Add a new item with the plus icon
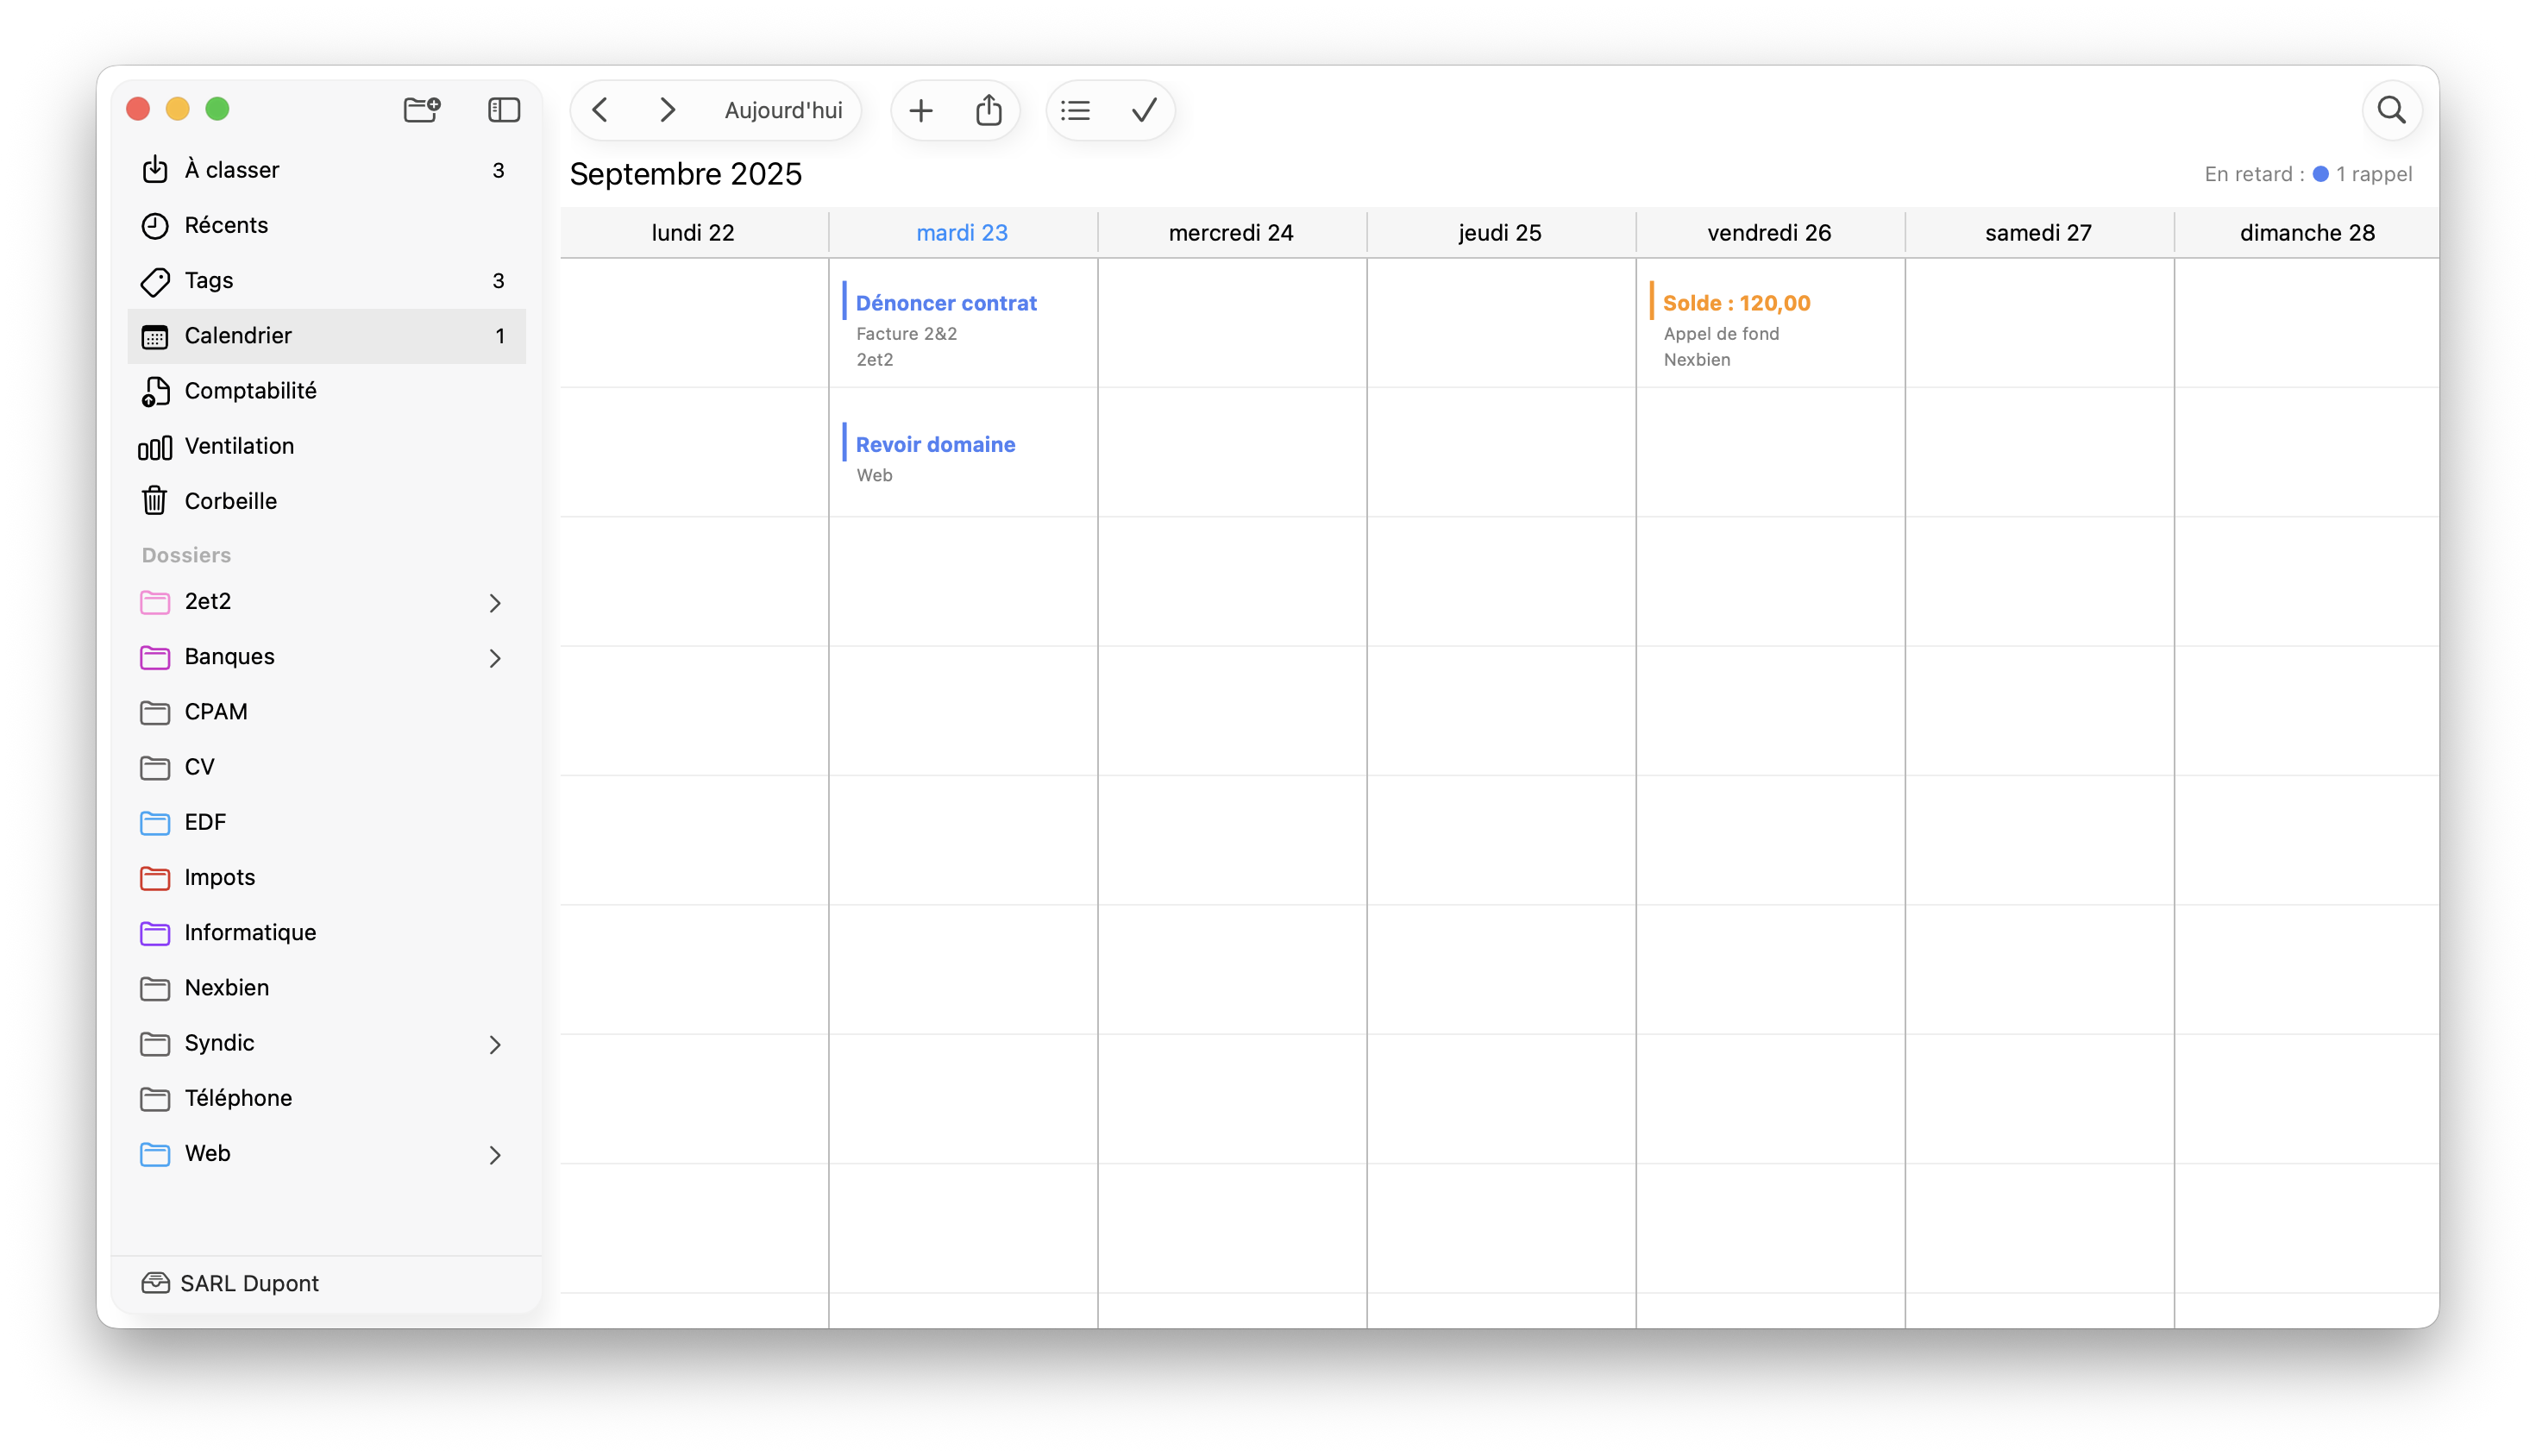This screenshot has height=1456, width=2536. pos(920,110)
